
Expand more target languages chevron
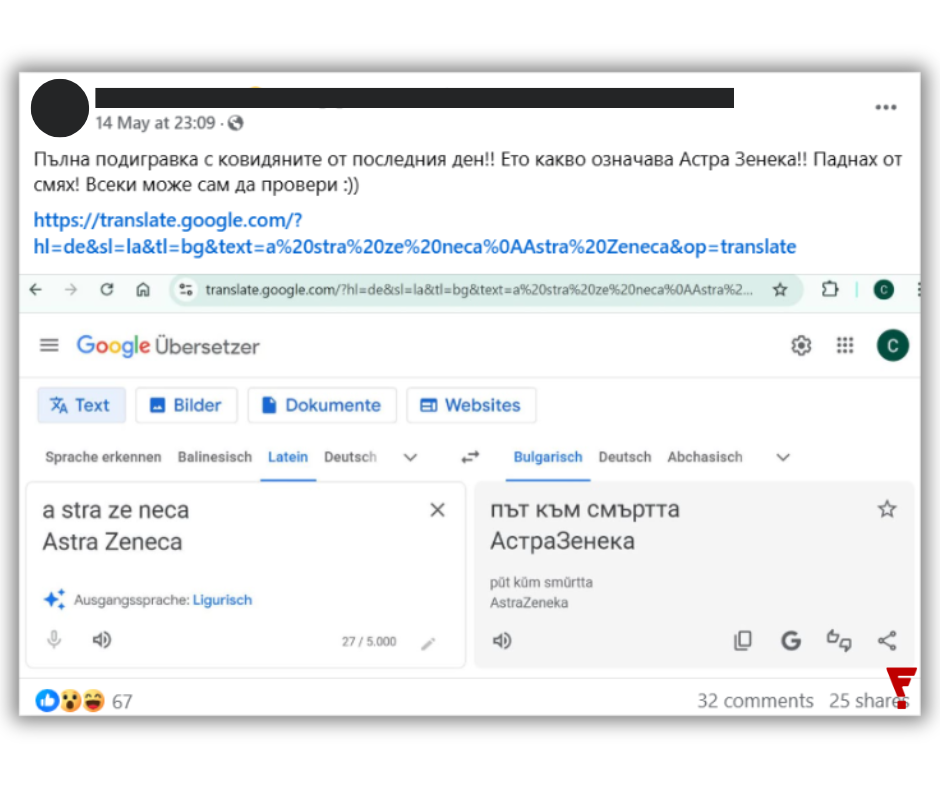click(783, 458)
